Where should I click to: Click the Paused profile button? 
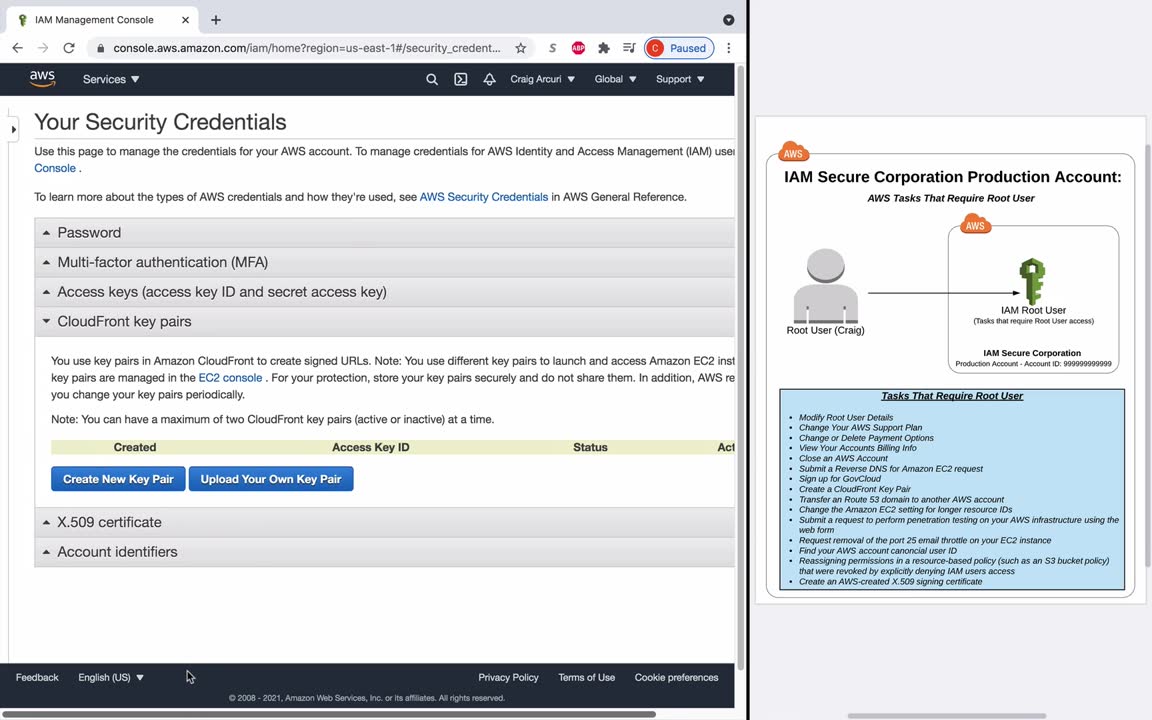[x=680, y=48]
